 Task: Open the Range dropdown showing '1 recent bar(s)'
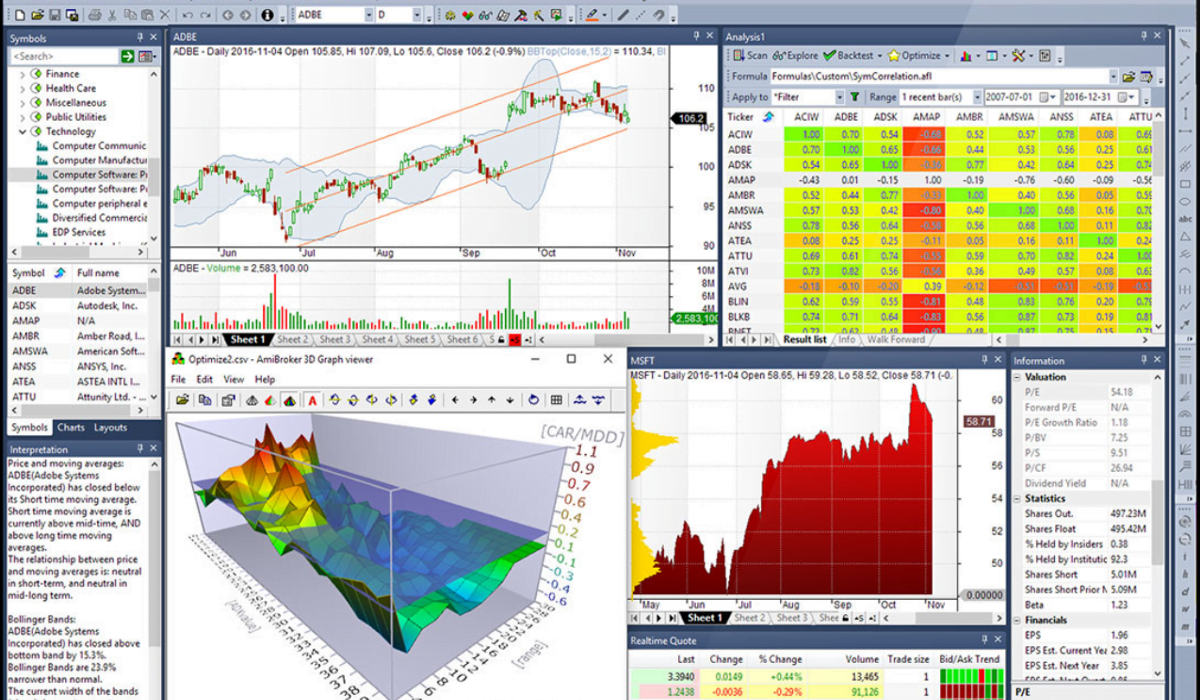tap(977, 97)
